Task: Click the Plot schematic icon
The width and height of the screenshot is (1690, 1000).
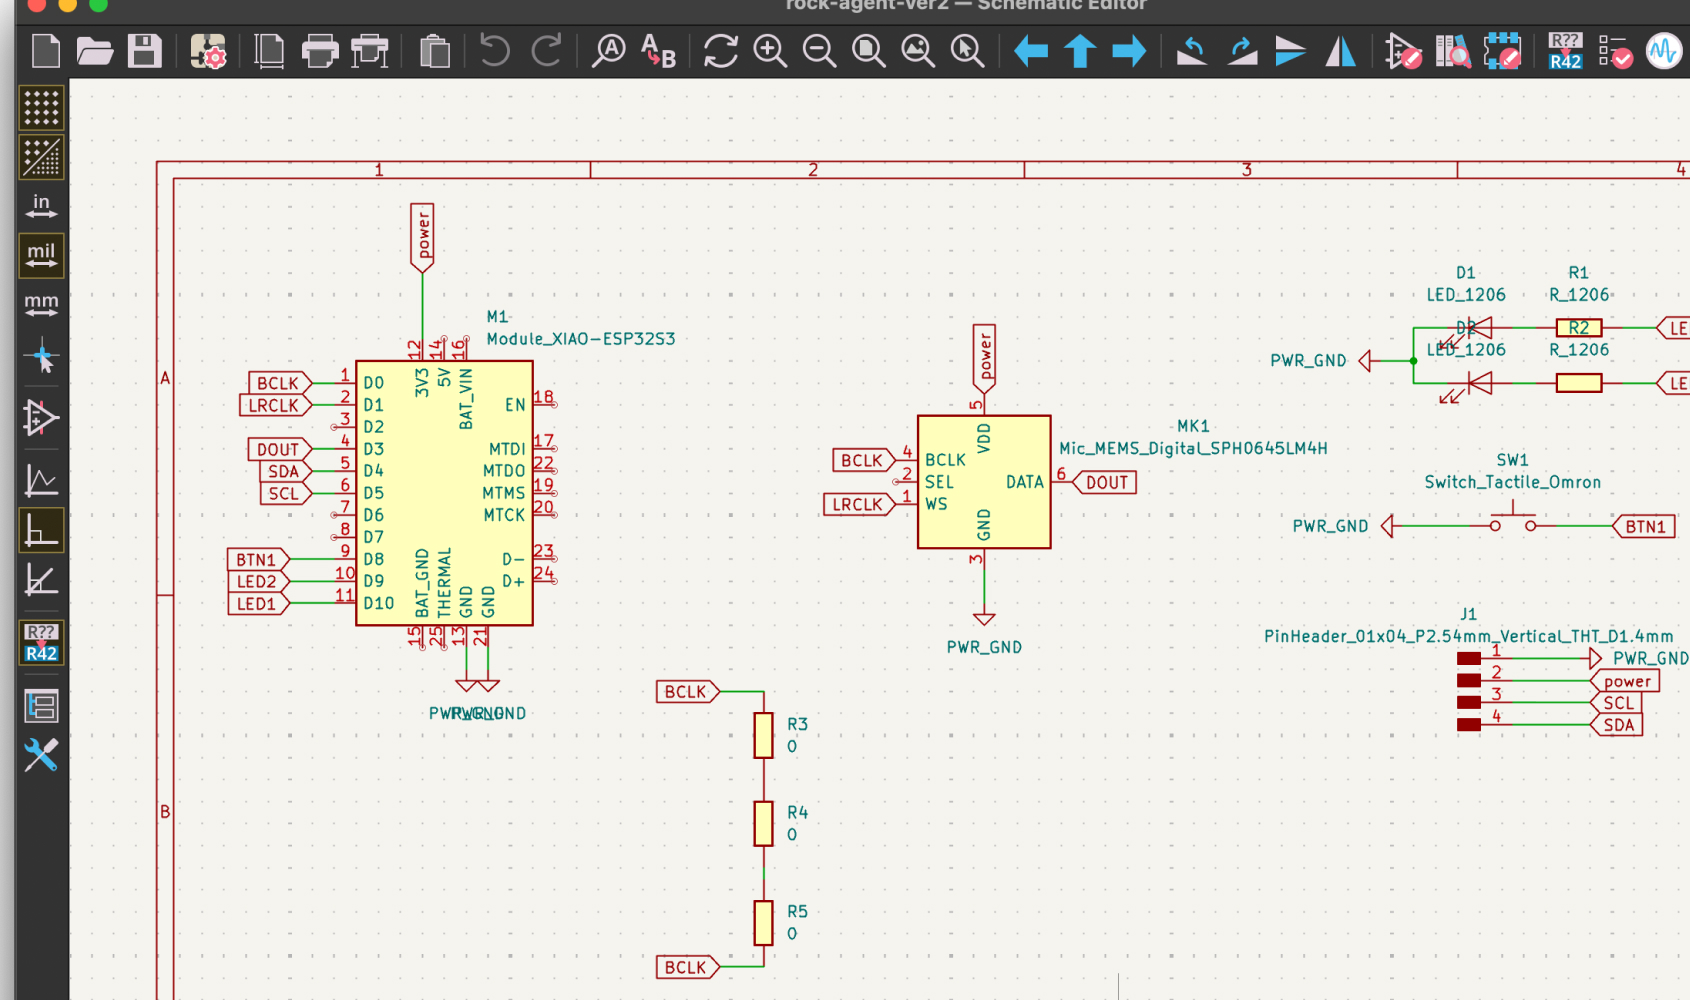Action: (370, 51)
